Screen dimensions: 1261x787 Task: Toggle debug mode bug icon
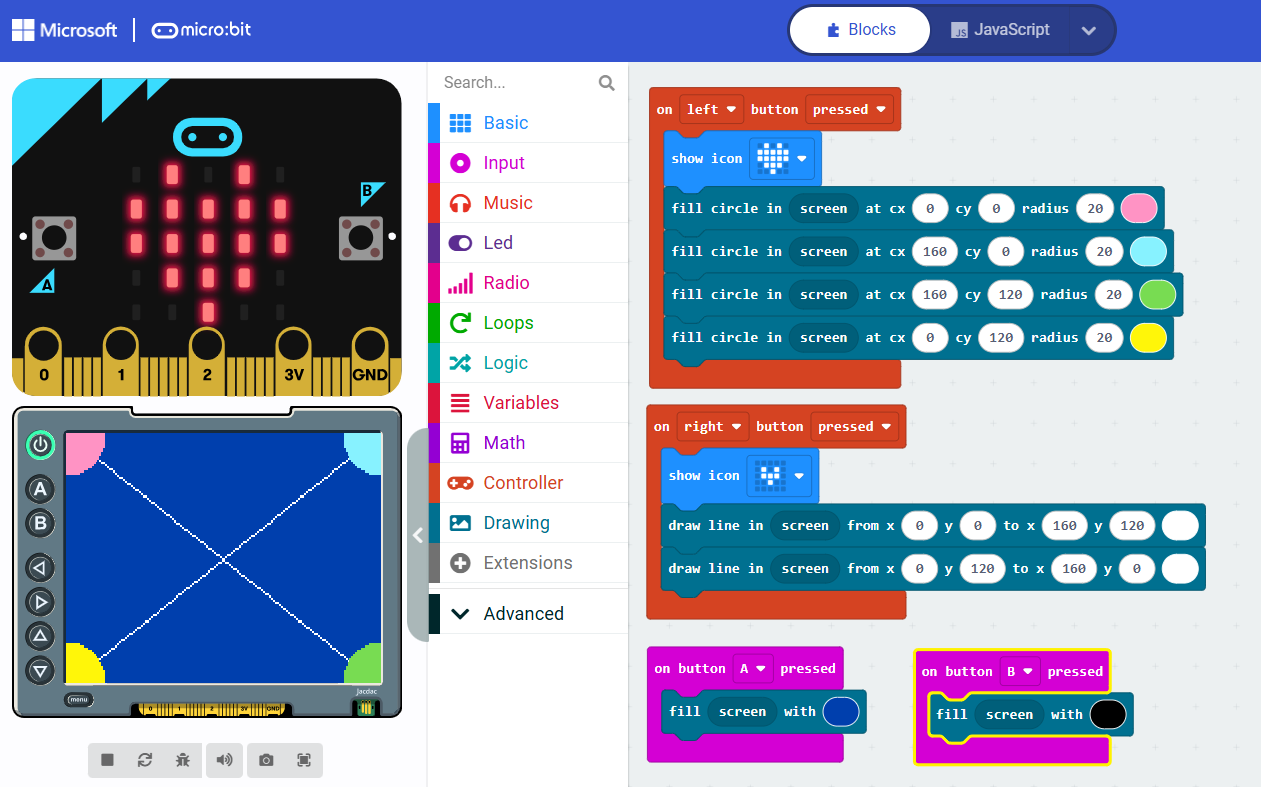coord(182,760)
